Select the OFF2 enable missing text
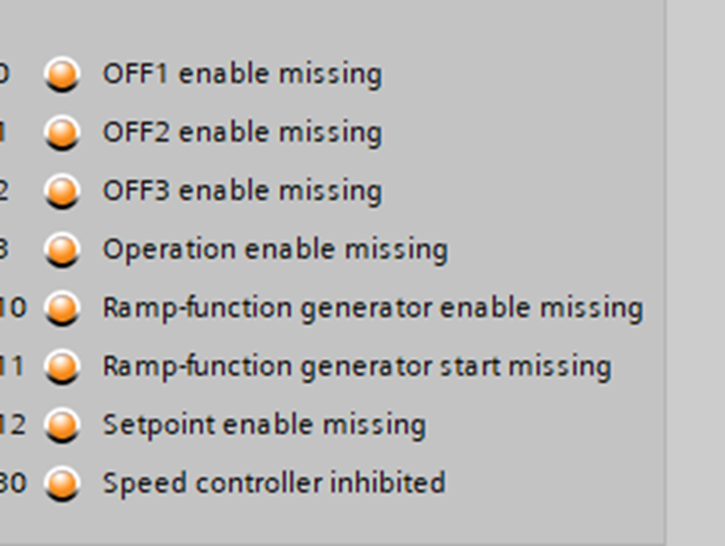 tap(242, 132)
